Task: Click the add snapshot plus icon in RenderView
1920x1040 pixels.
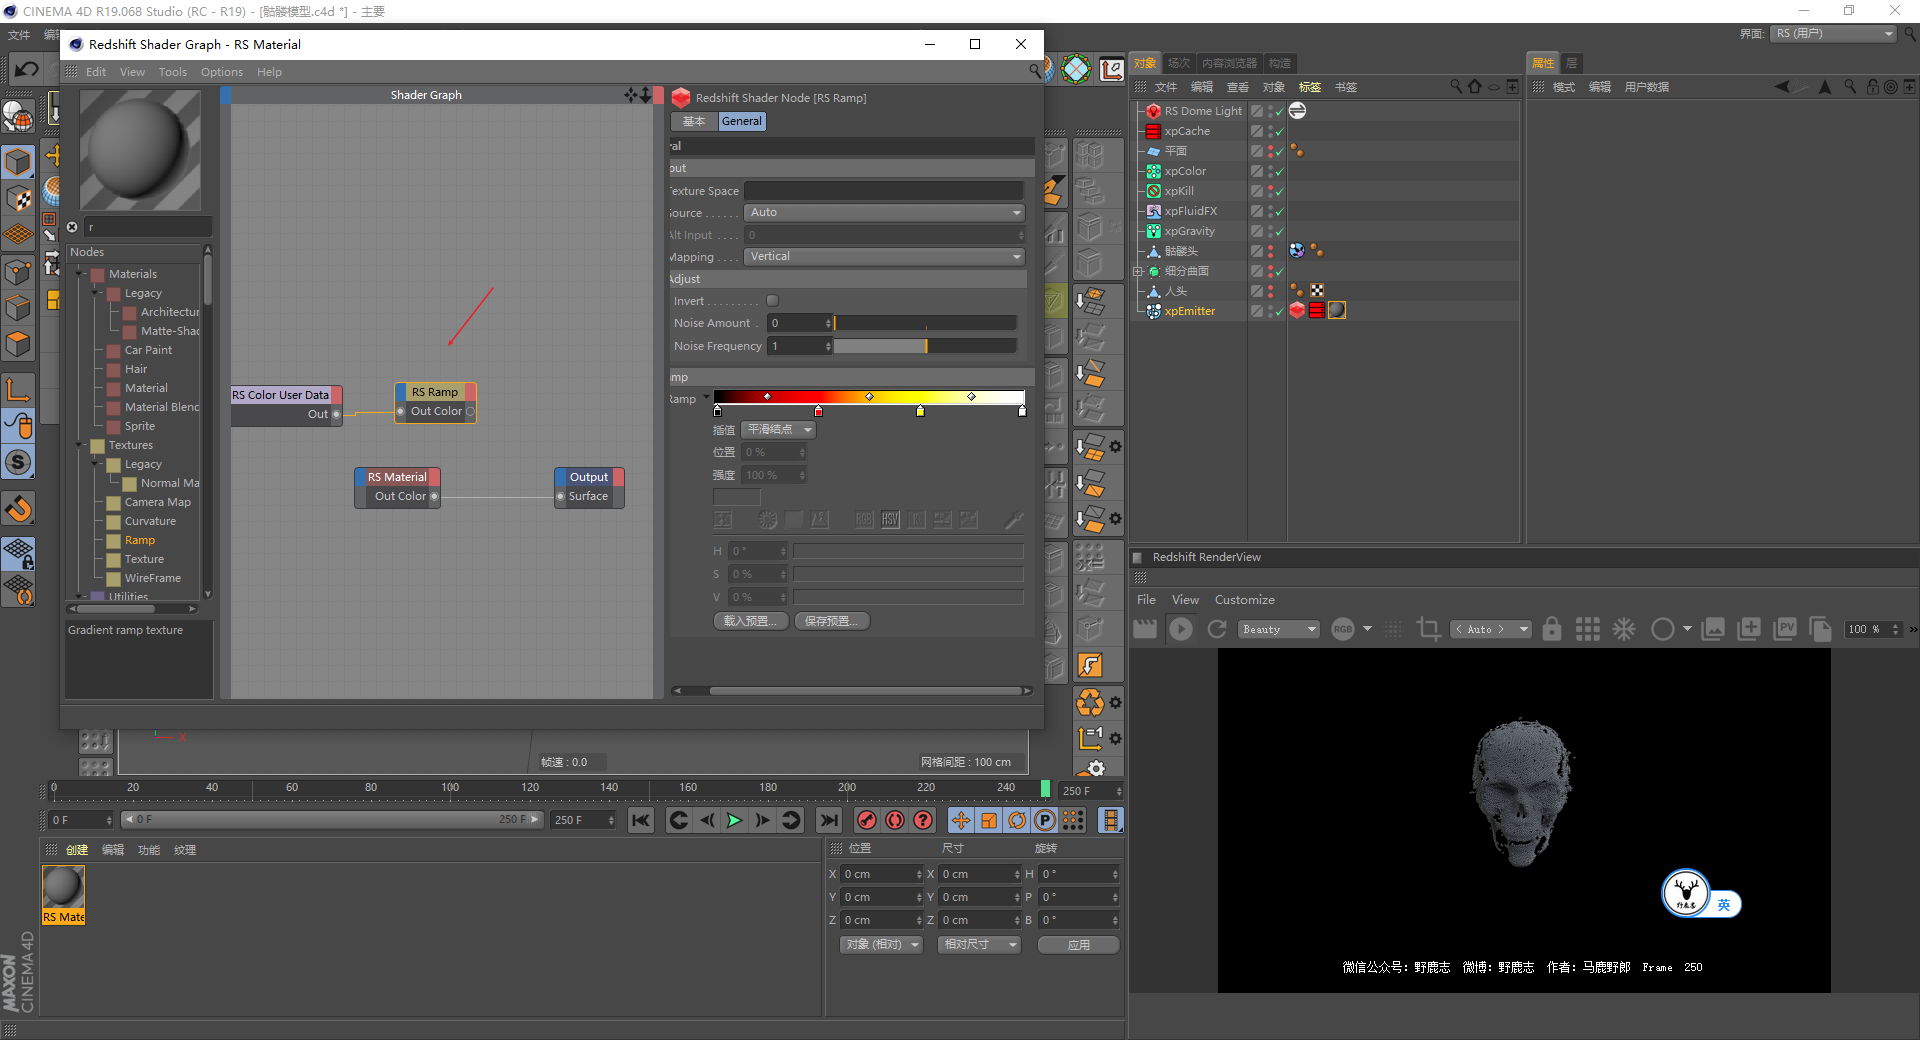Action: pos(1749,629)
